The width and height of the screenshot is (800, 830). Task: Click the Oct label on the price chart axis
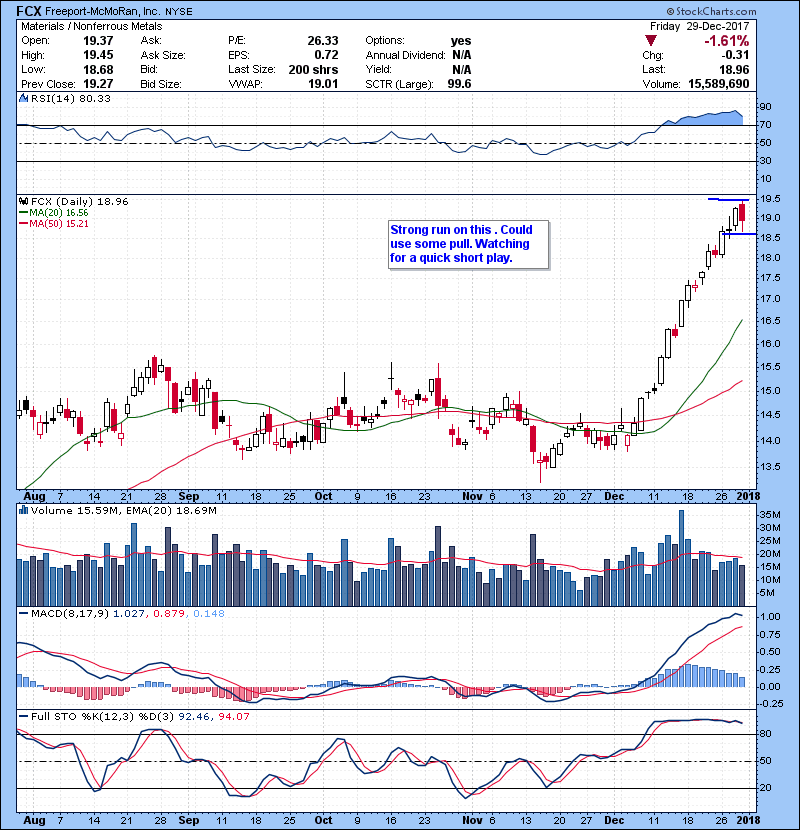pos(323,496)
